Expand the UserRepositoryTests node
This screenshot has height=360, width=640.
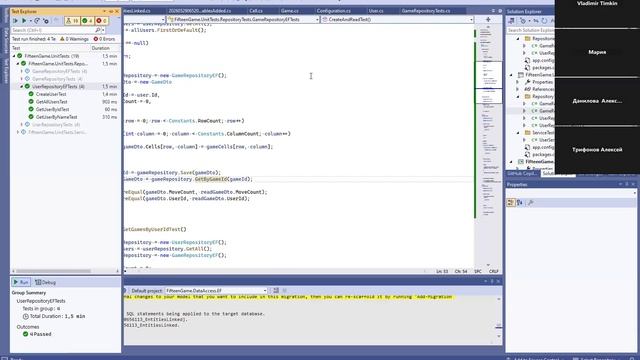22,124
